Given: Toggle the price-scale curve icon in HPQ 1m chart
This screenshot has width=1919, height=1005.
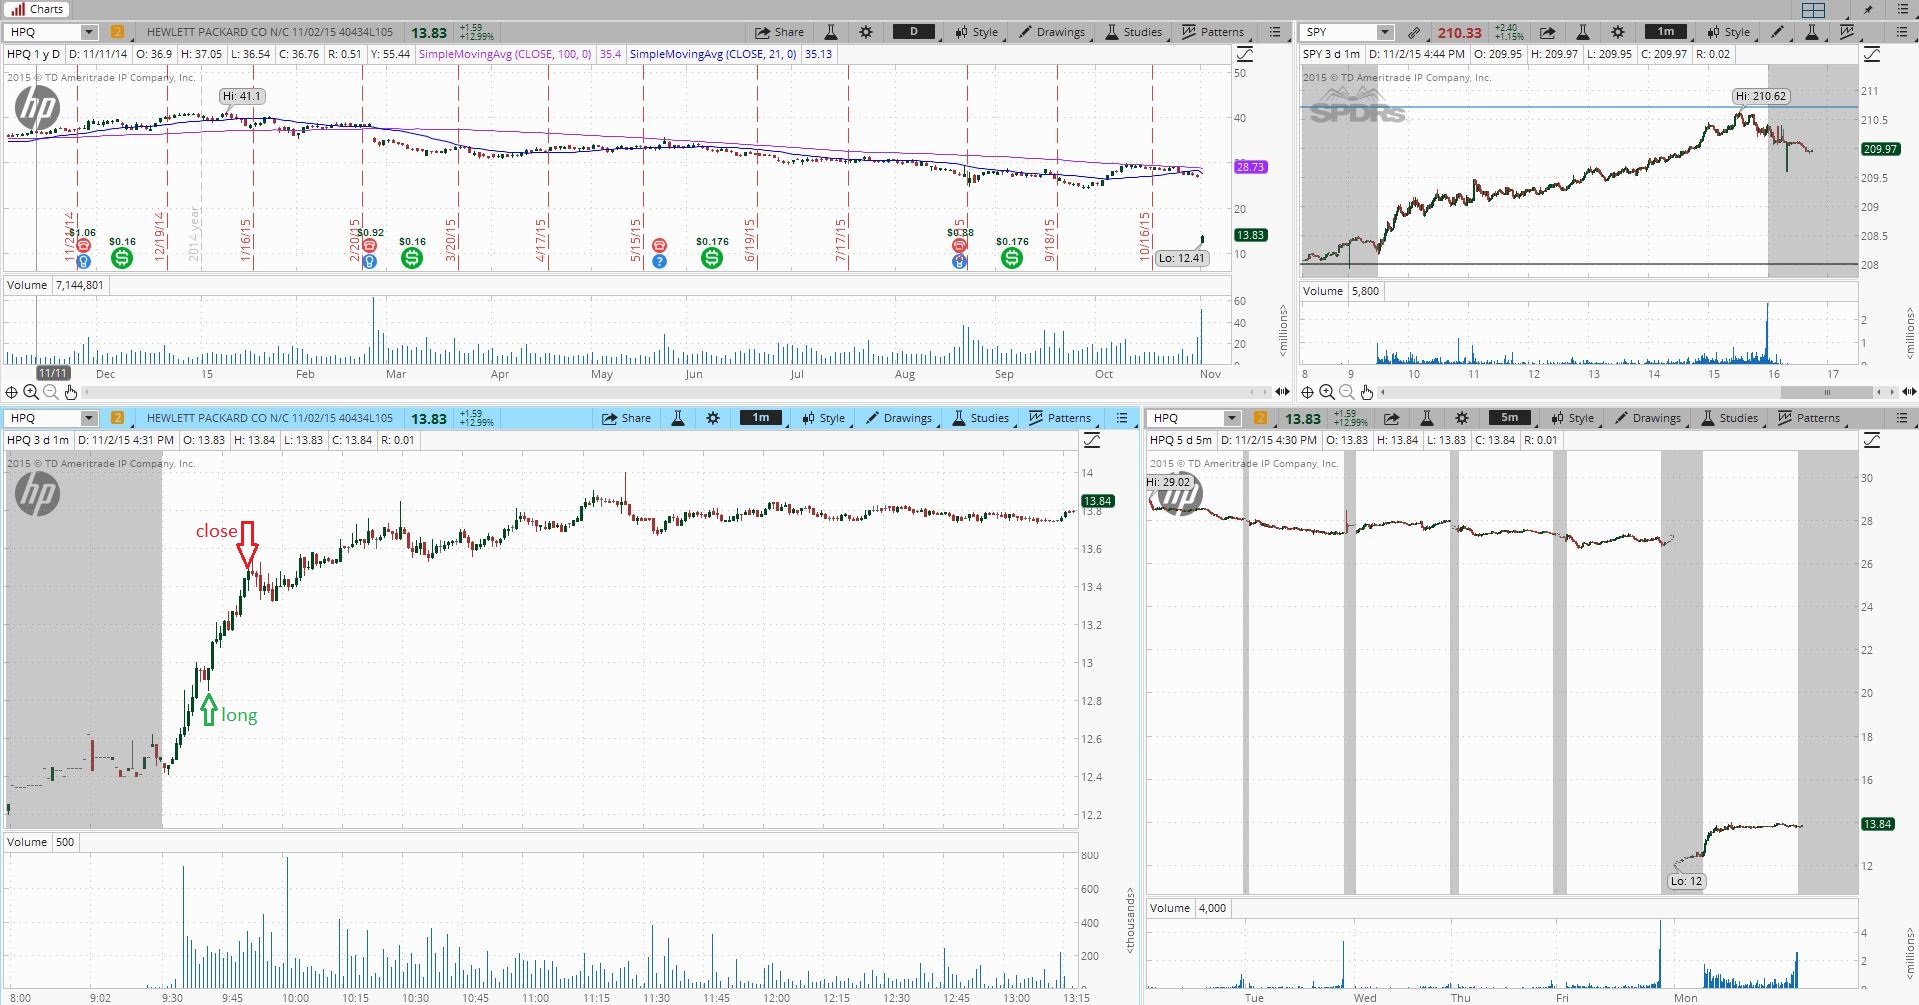Looking at the screenshot, I should [x=1092, y=440].
